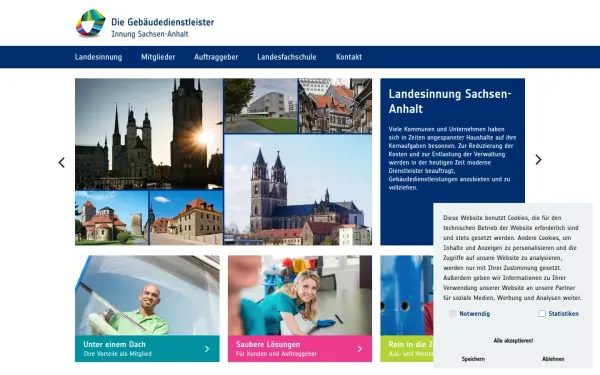Click the window cleaner man photo
Viewport: 600px width, 375px height.
click(147, 295)
